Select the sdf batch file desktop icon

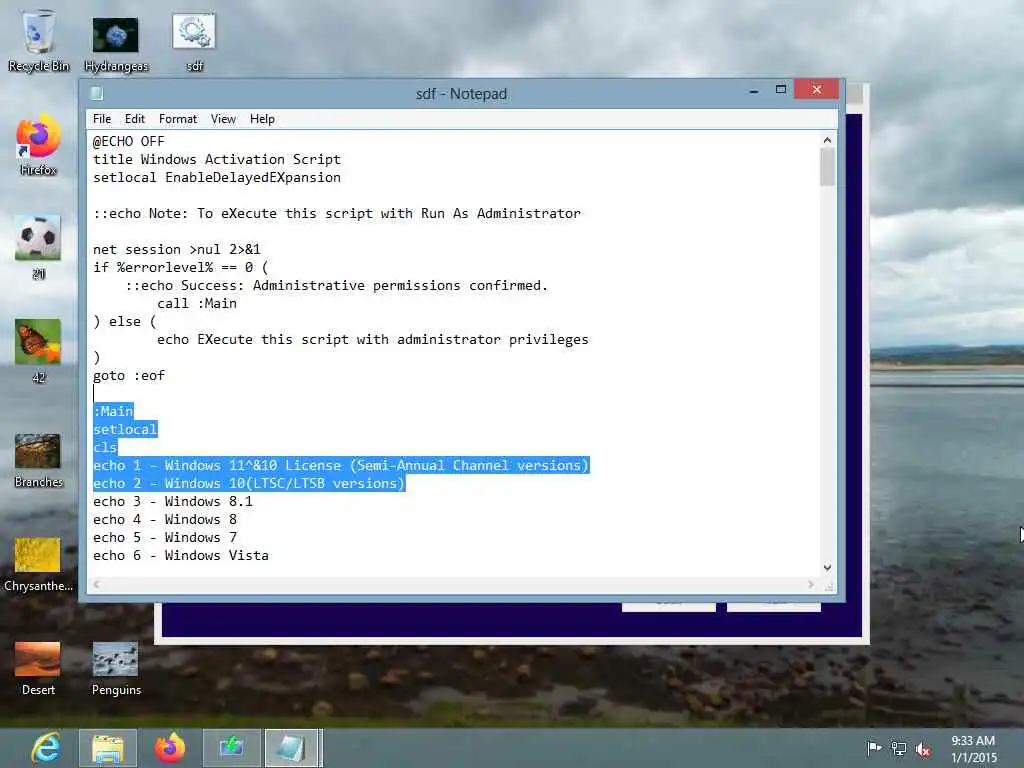coord(194,40)
